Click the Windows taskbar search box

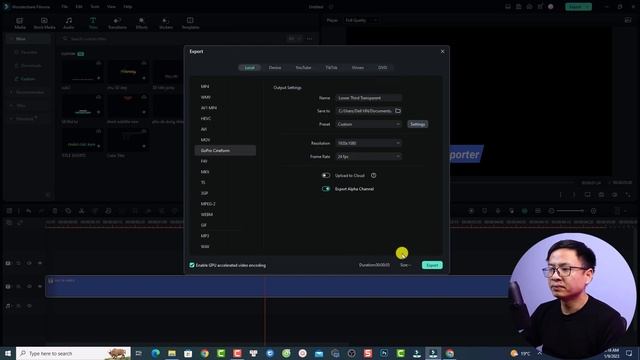tap(73, 353)
